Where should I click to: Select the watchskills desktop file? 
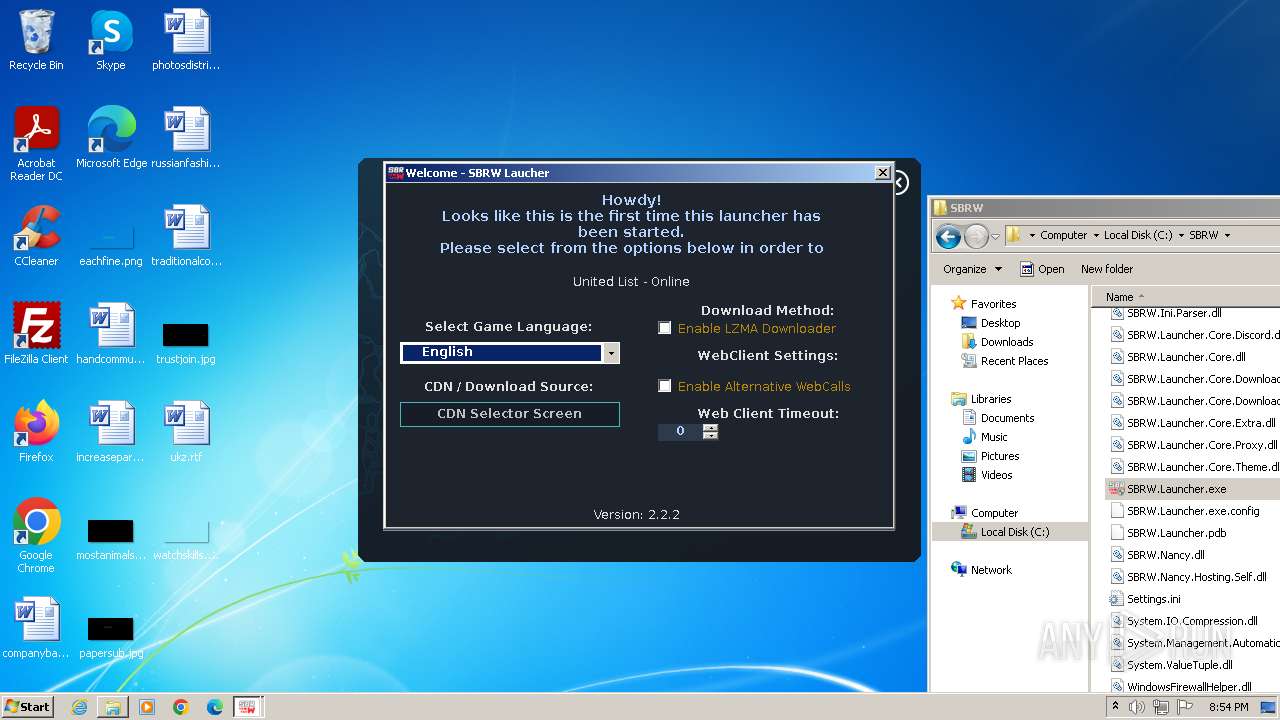[186, 539]
